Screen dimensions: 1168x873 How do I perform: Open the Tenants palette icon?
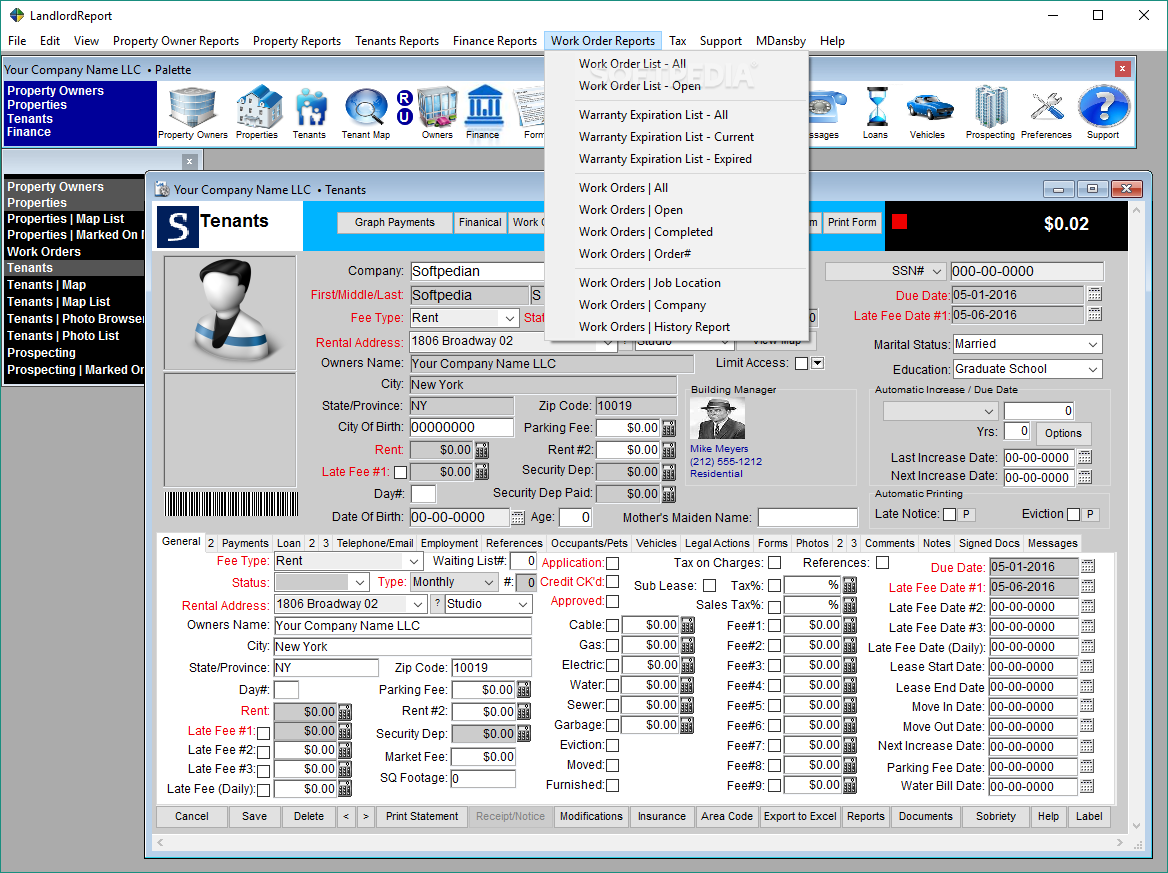[309, 112]
